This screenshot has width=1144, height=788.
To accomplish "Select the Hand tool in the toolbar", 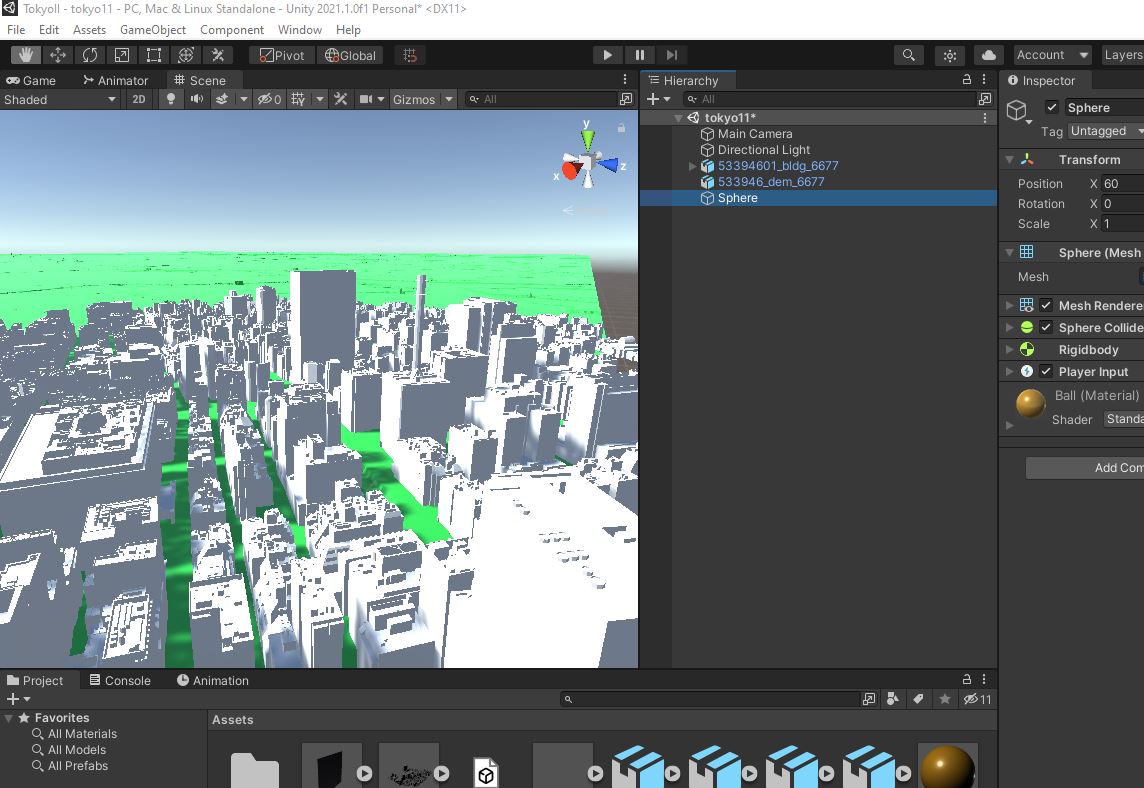I will pyautogui.click(x=25, y=55).
